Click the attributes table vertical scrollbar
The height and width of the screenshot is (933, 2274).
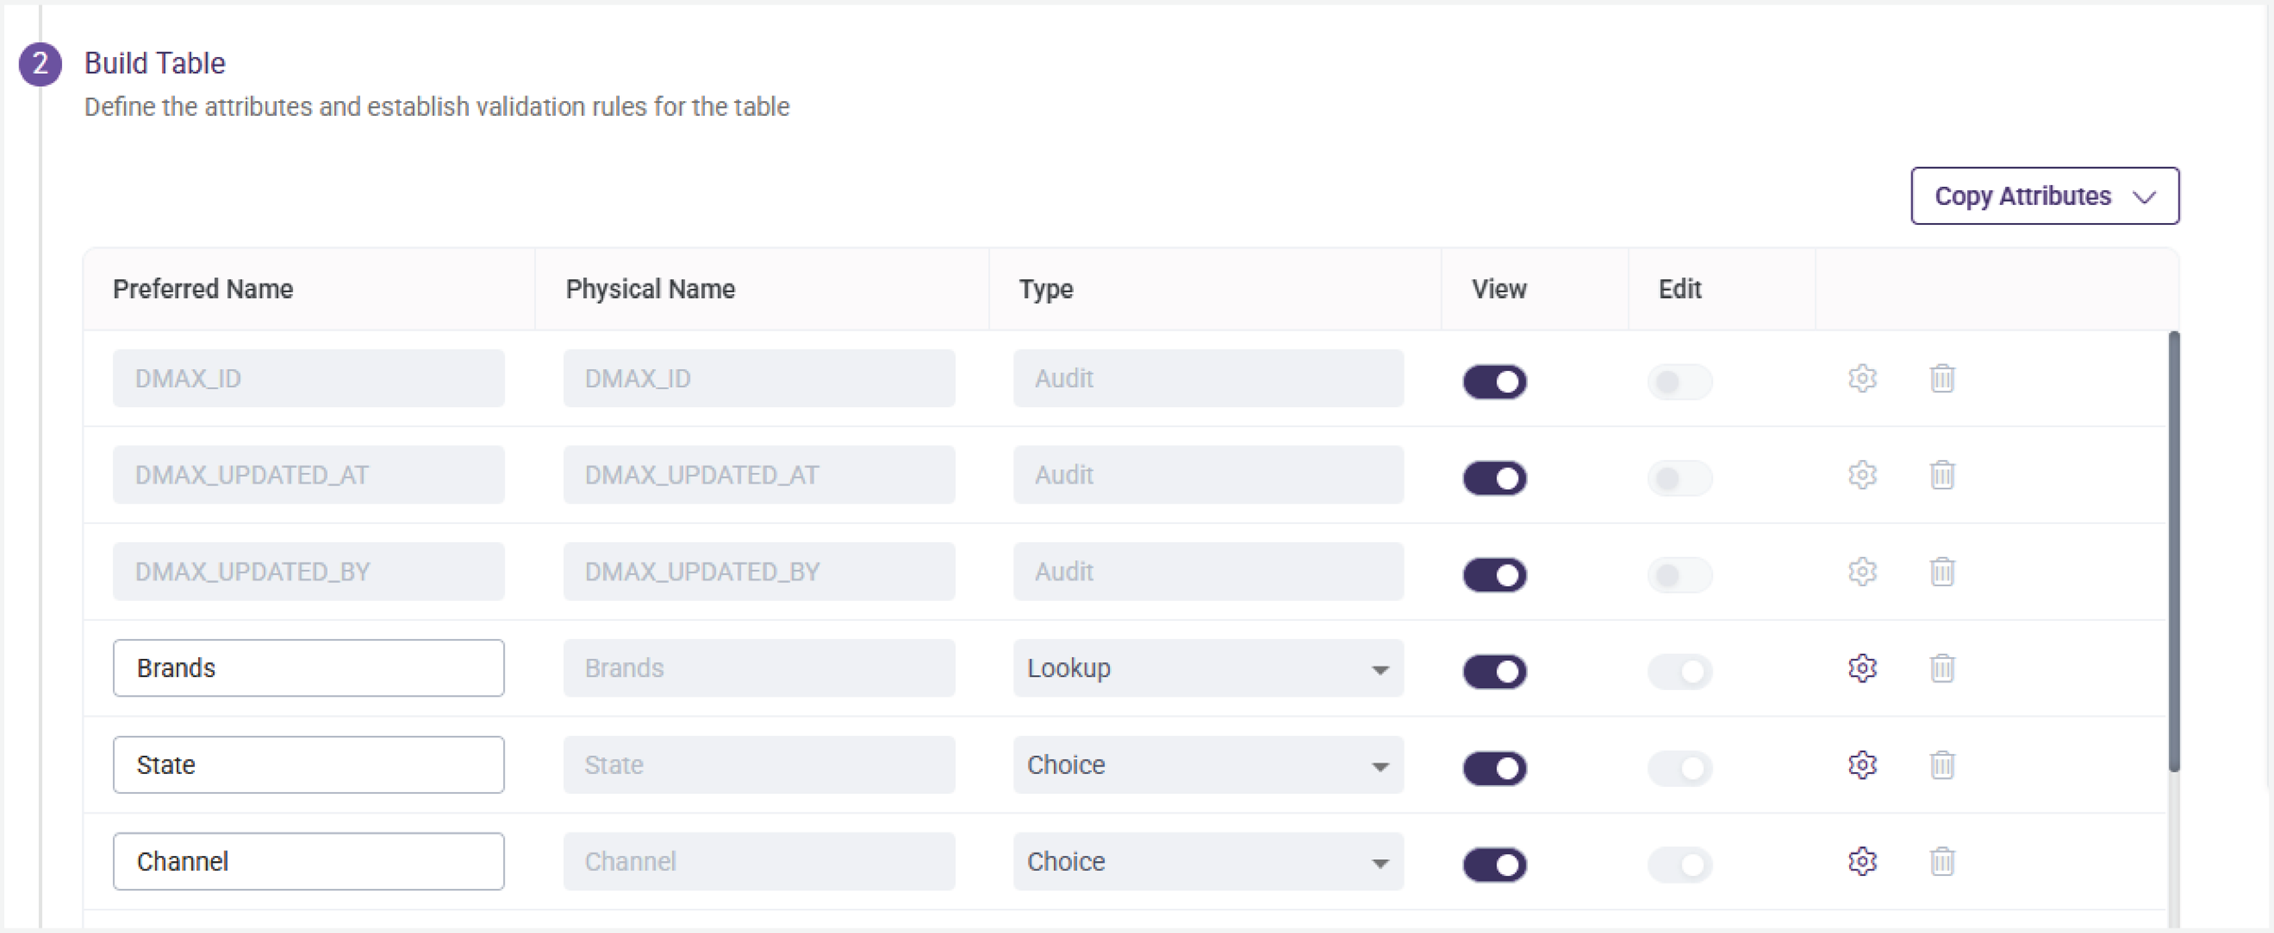tap(2173, 550)
